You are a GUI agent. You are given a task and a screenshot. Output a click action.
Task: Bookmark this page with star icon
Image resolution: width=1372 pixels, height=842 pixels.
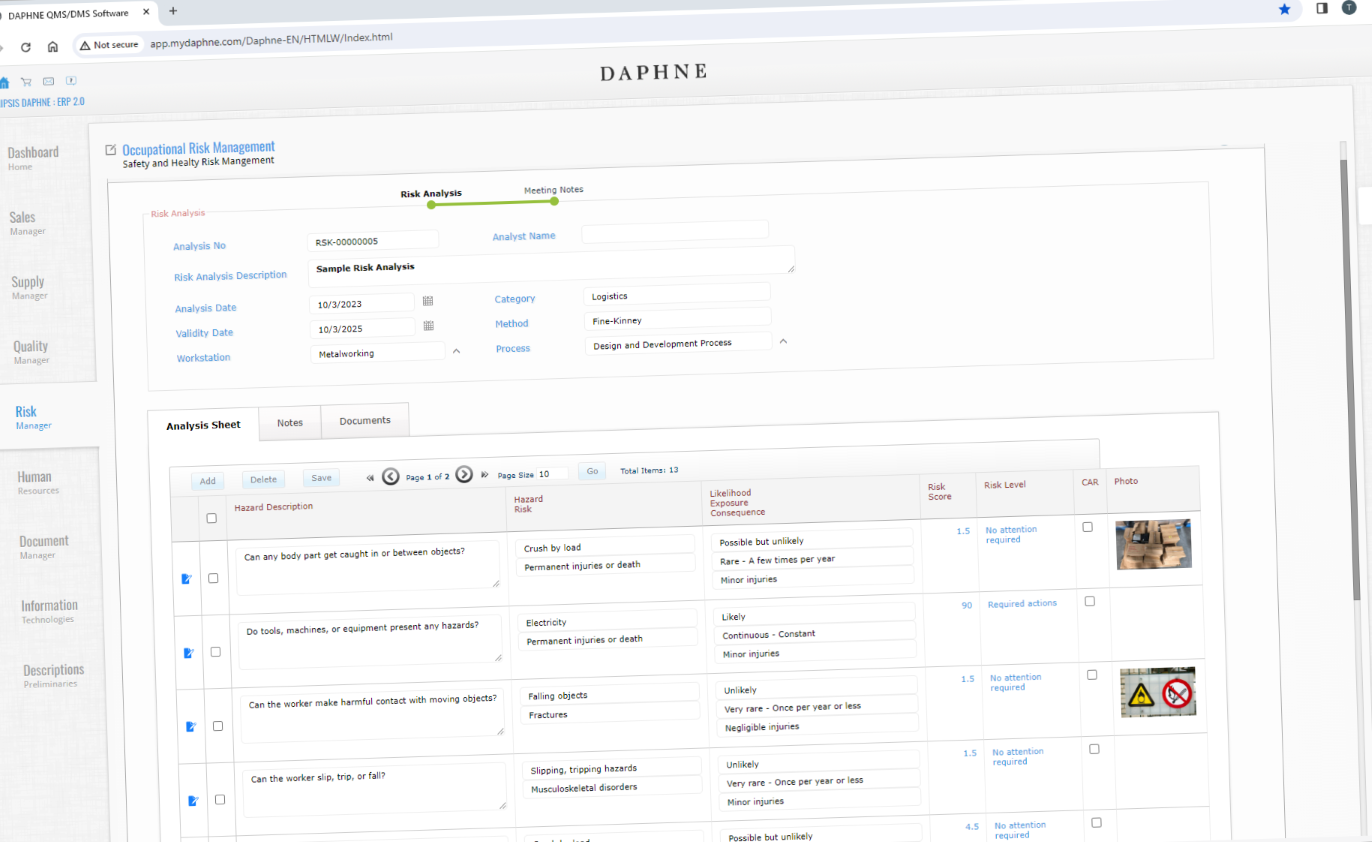coord(1284,9)
